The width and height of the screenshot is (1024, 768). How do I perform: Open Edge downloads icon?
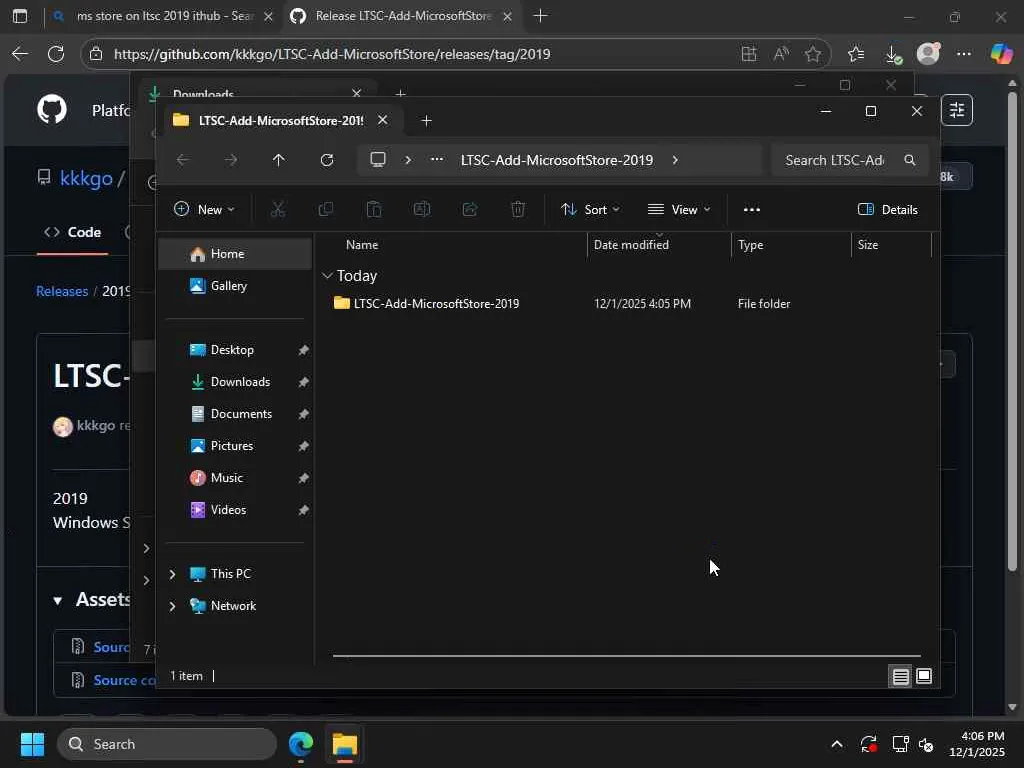coord(893,54)
